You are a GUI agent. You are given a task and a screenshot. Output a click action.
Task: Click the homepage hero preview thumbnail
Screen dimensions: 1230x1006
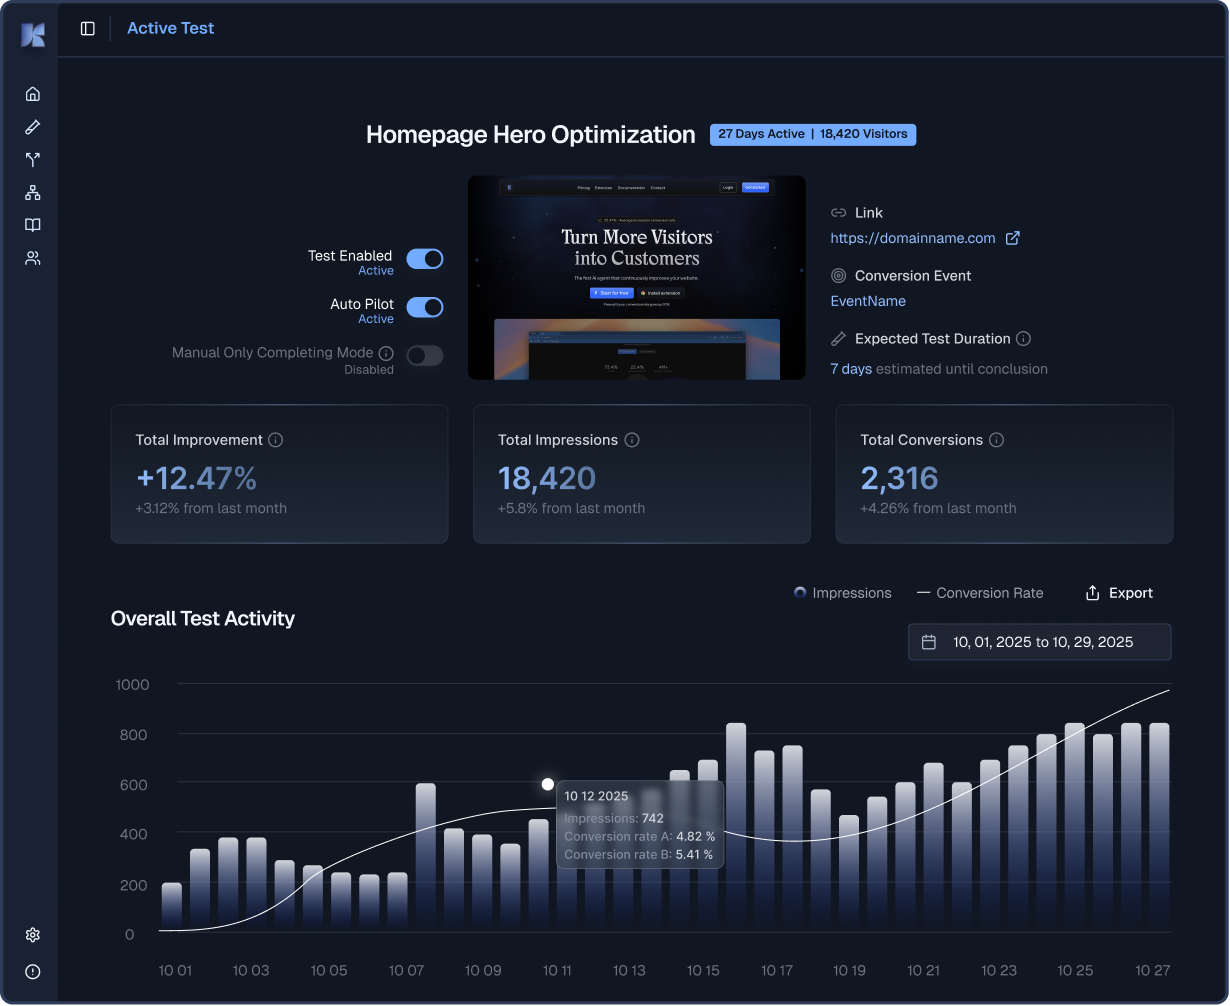click(x=637, y=277)
